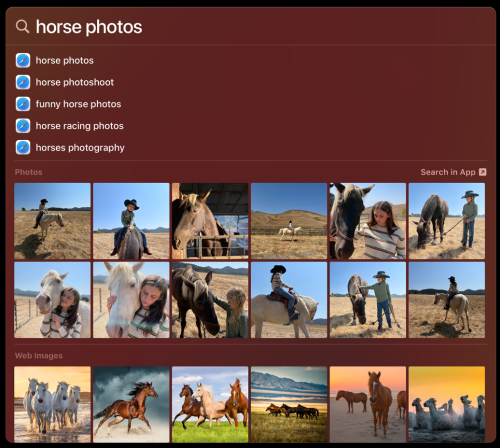500x448 pixels.
Task: Click Safari icon beside 'horses photography'
Action: click(x=23, y=147)
